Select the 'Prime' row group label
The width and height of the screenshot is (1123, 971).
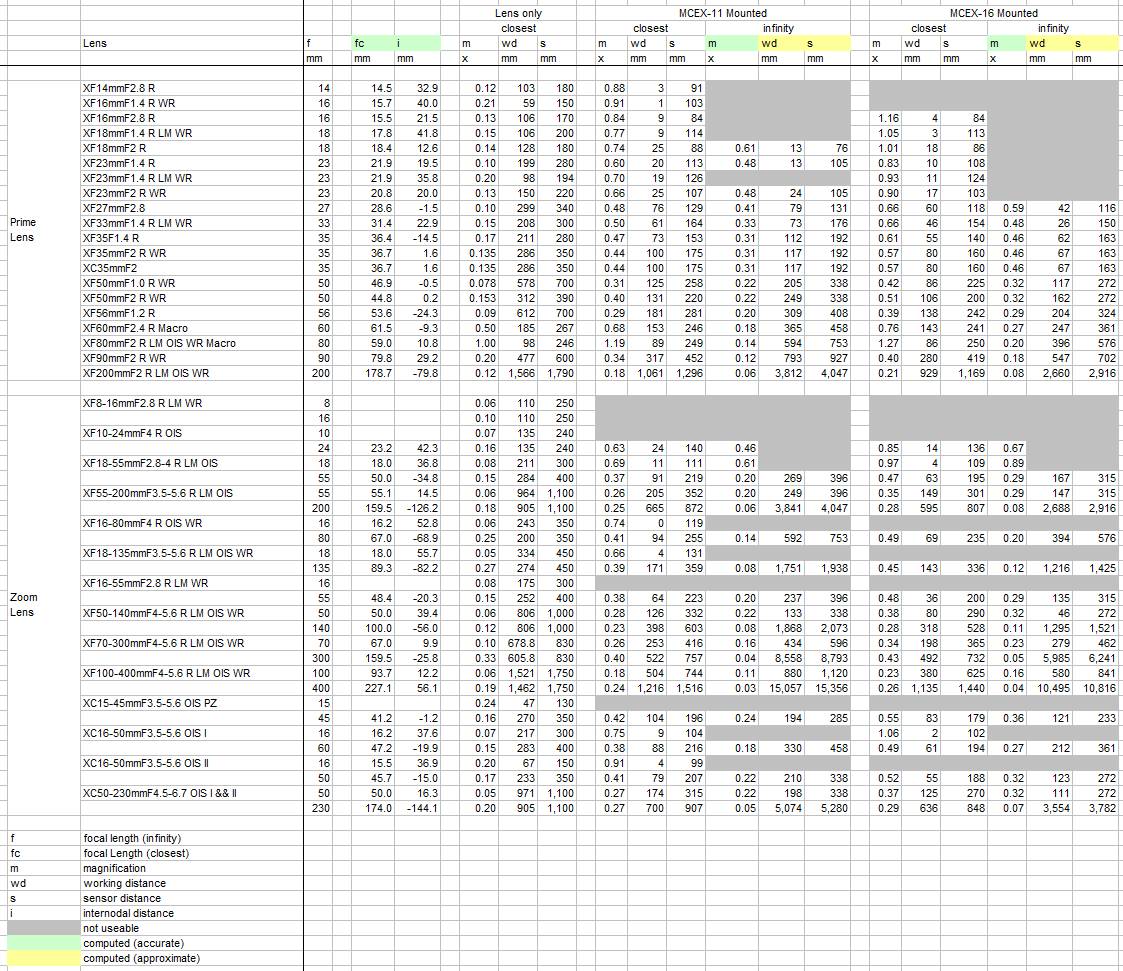23,222
